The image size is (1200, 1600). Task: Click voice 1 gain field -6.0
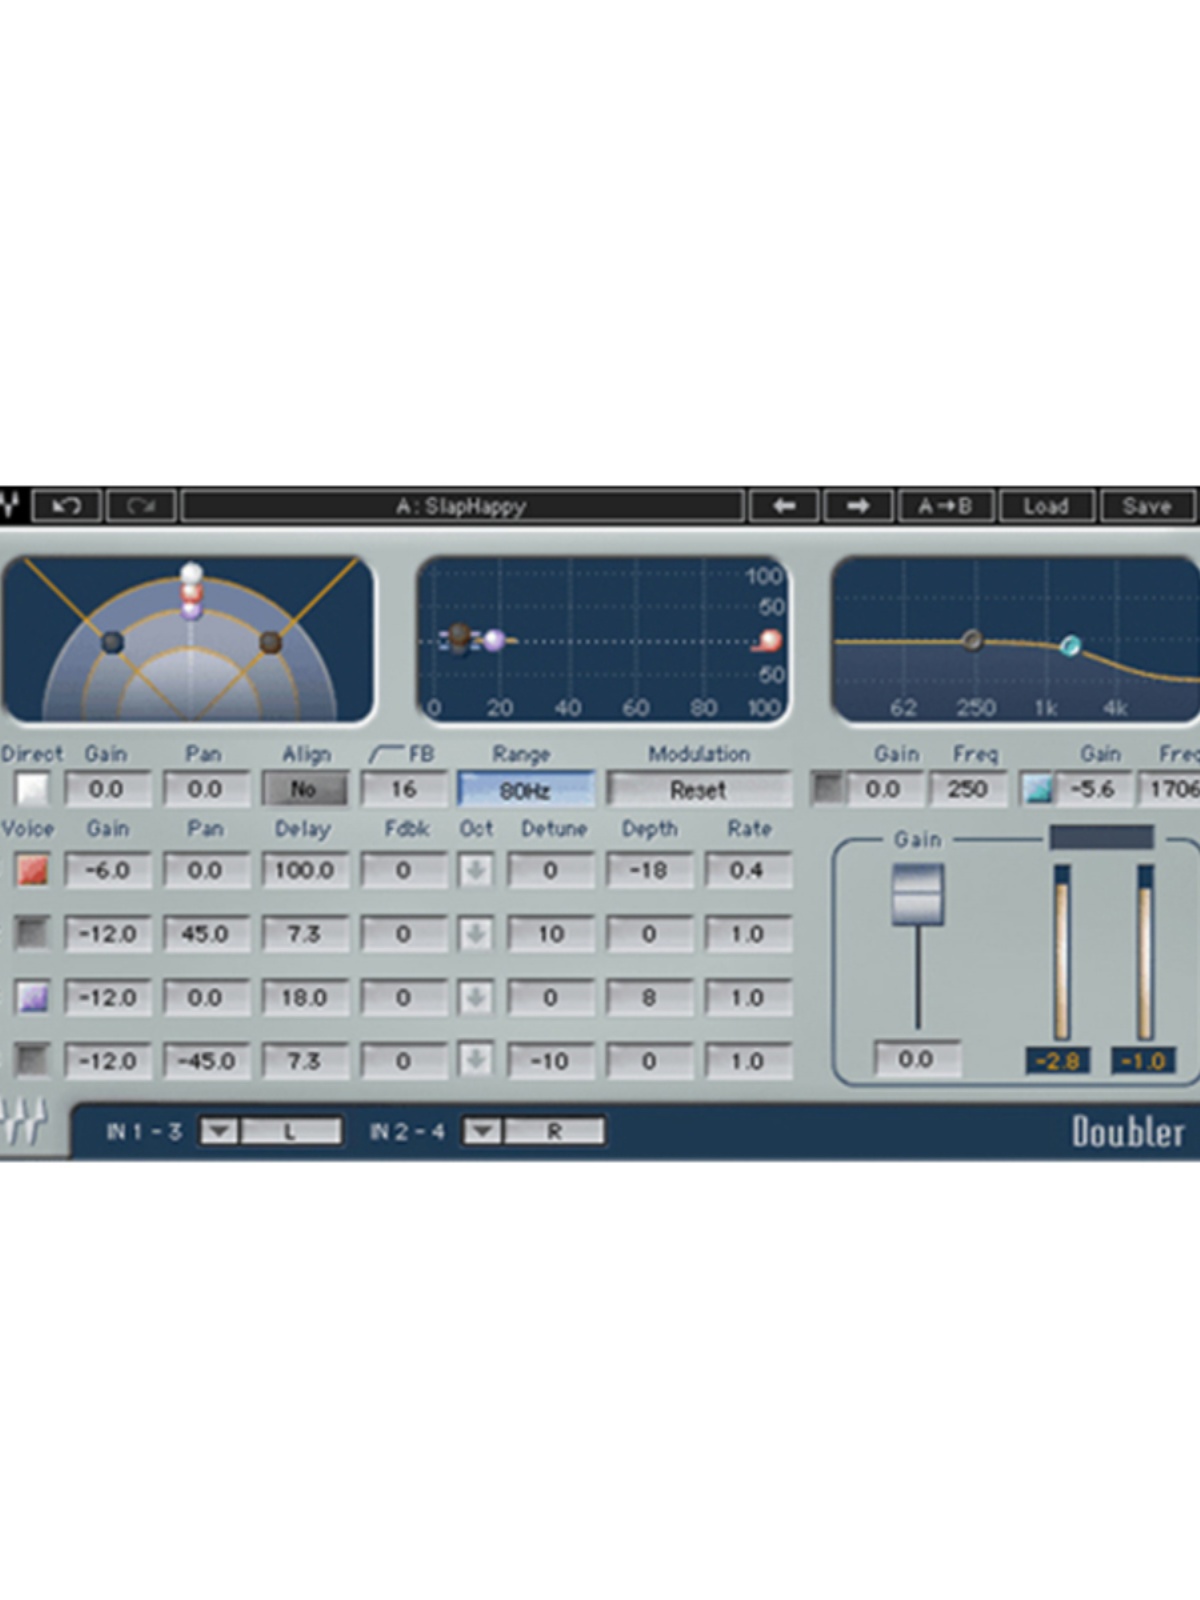coord(107,871)
